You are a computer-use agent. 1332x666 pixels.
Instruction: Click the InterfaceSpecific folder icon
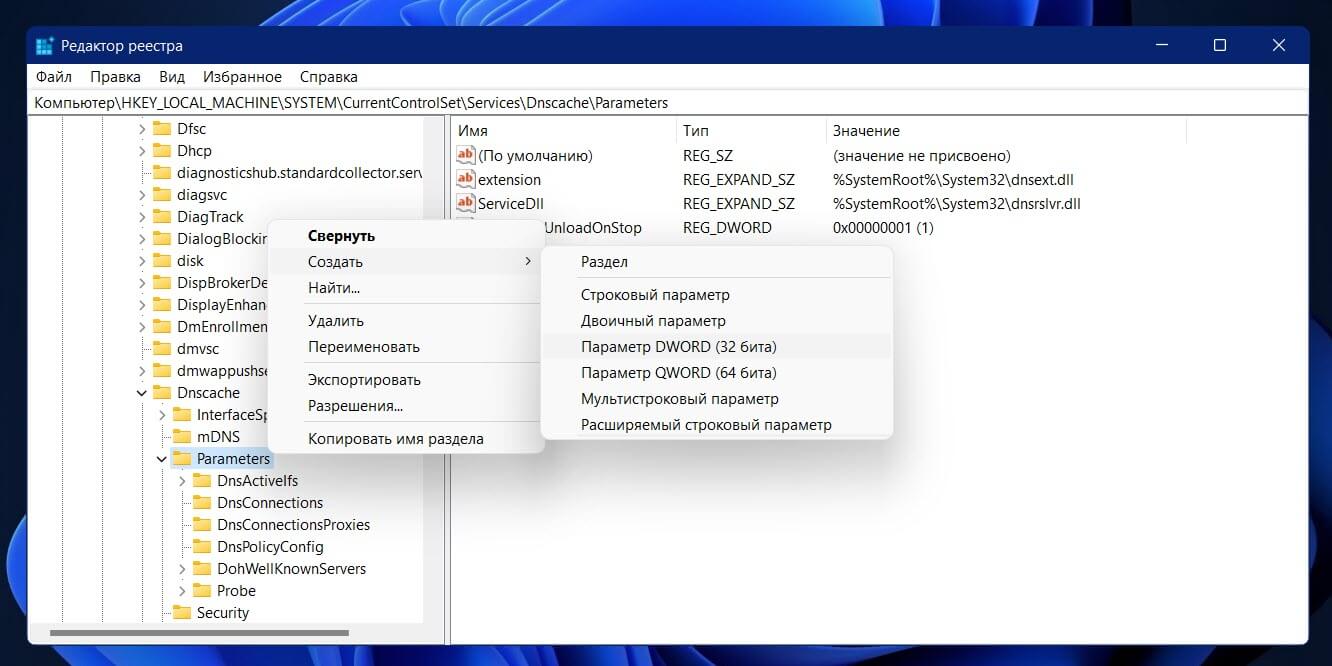182,415
